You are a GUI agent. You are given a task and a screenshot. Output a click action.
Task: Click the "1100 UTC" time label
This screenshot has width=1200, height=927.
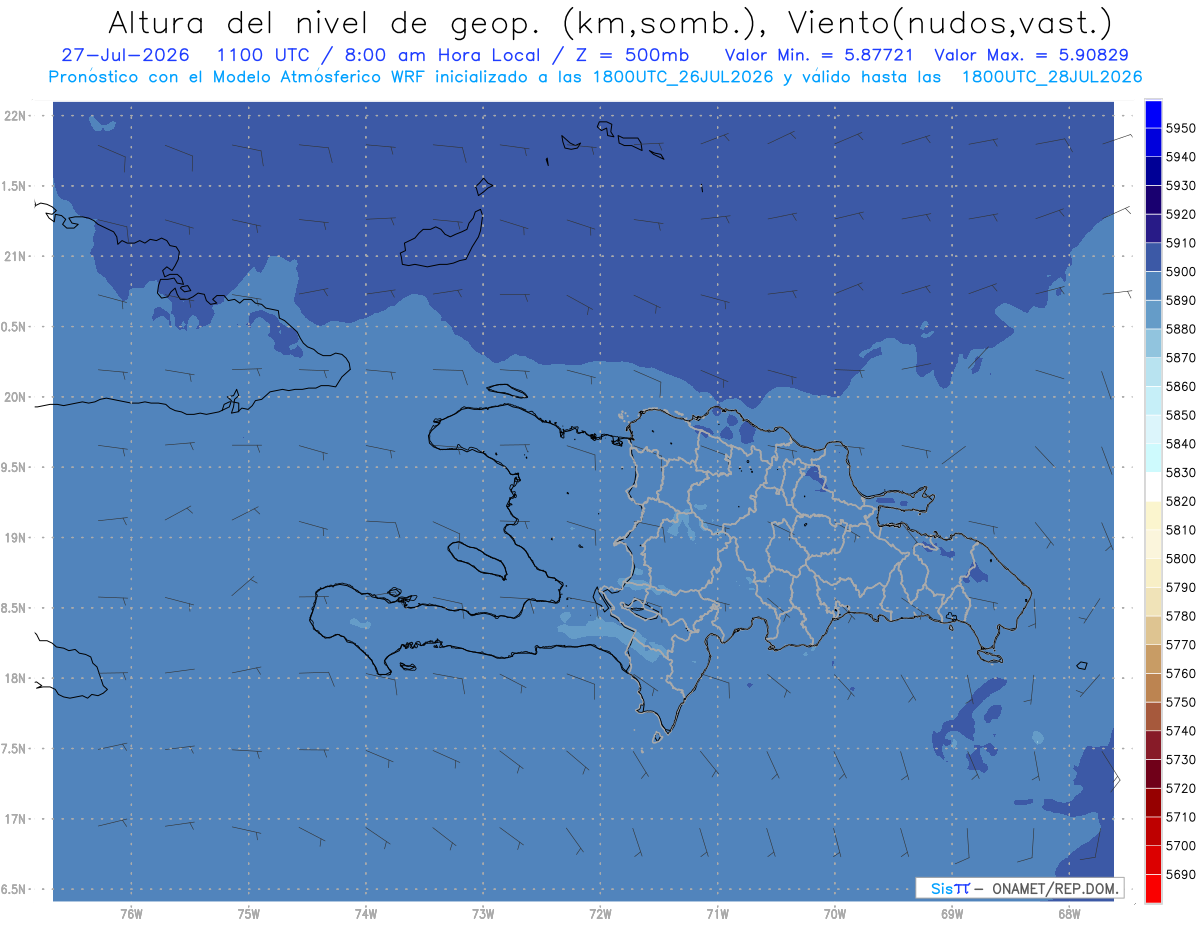click(264, 55)
